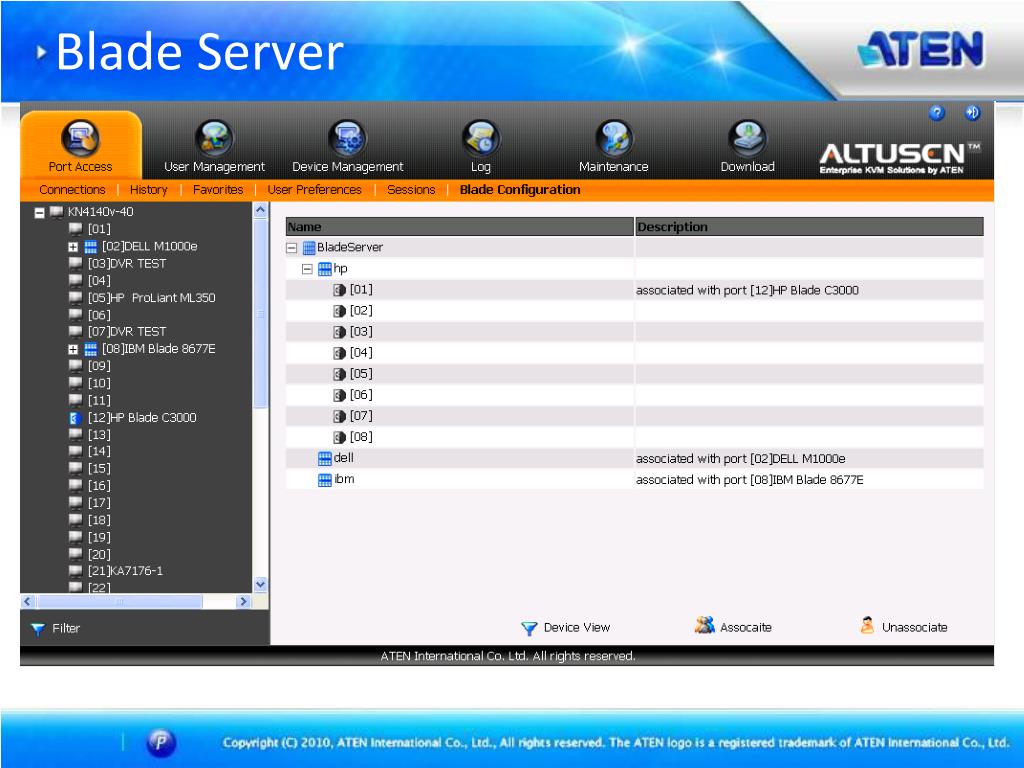Click the ibm chassis icon

pos(325,480)
